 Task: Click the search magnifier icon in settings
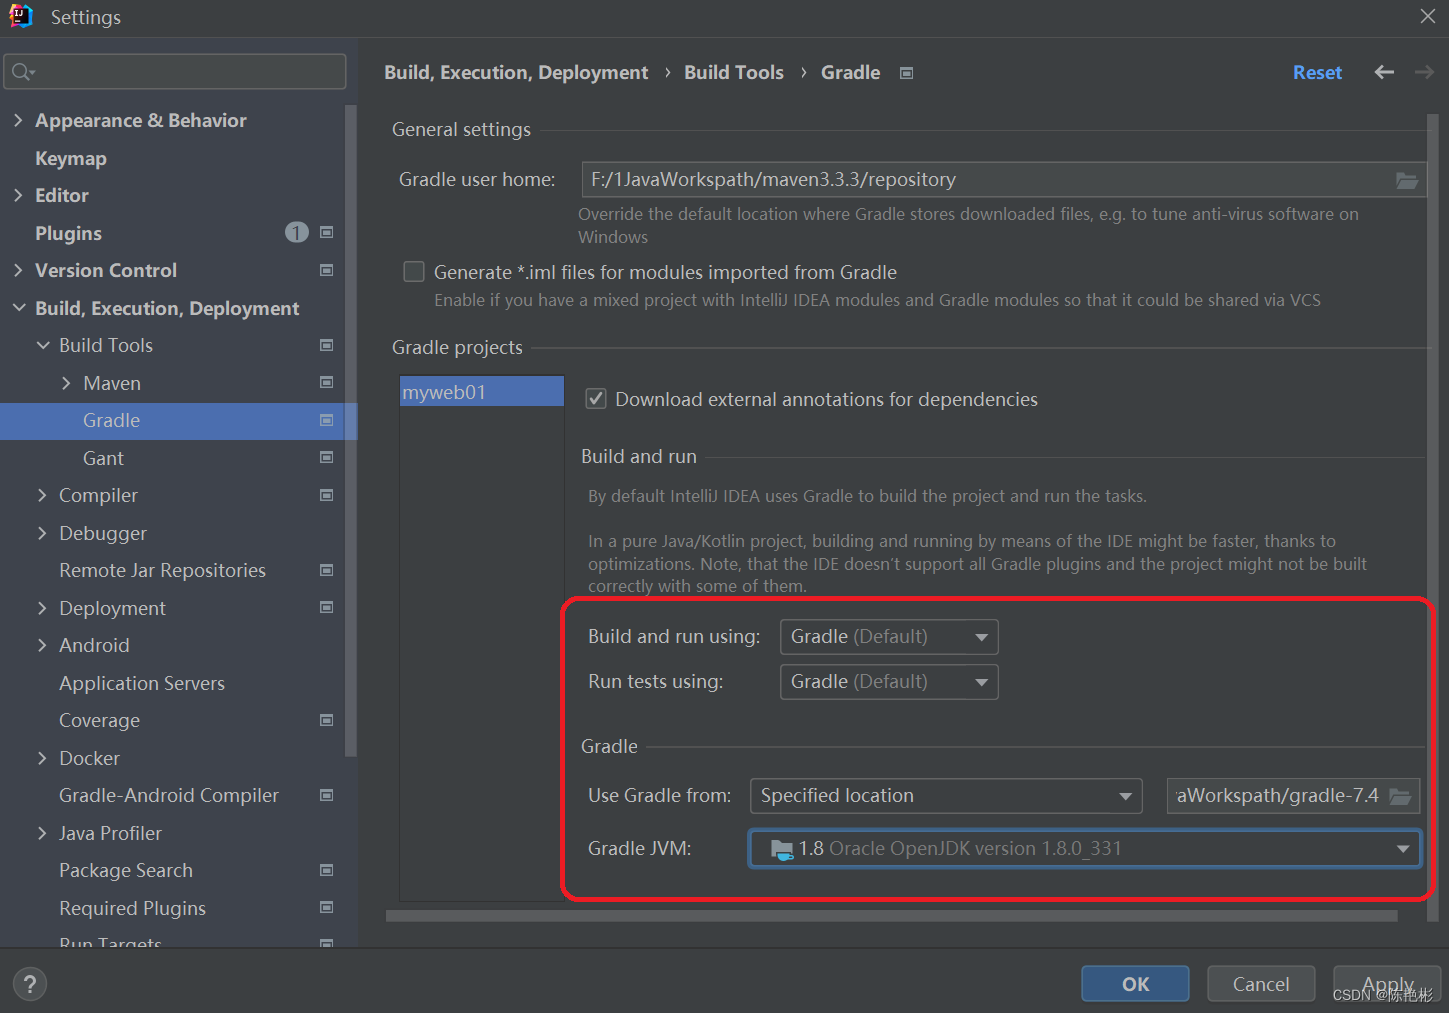point(21,72)
